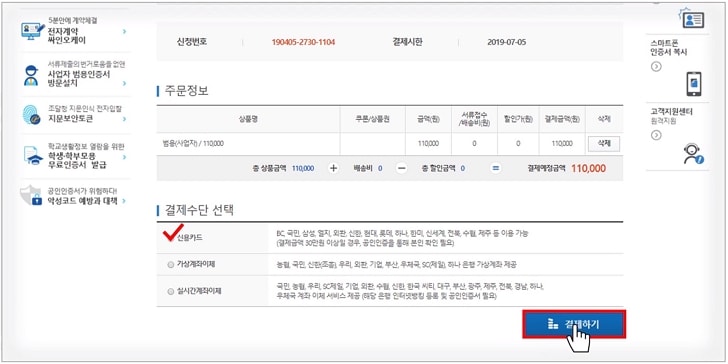Click the application number 190405-2730-1104
The height and width of the screenshot is (364, 728).
click(x=304, y=42)
